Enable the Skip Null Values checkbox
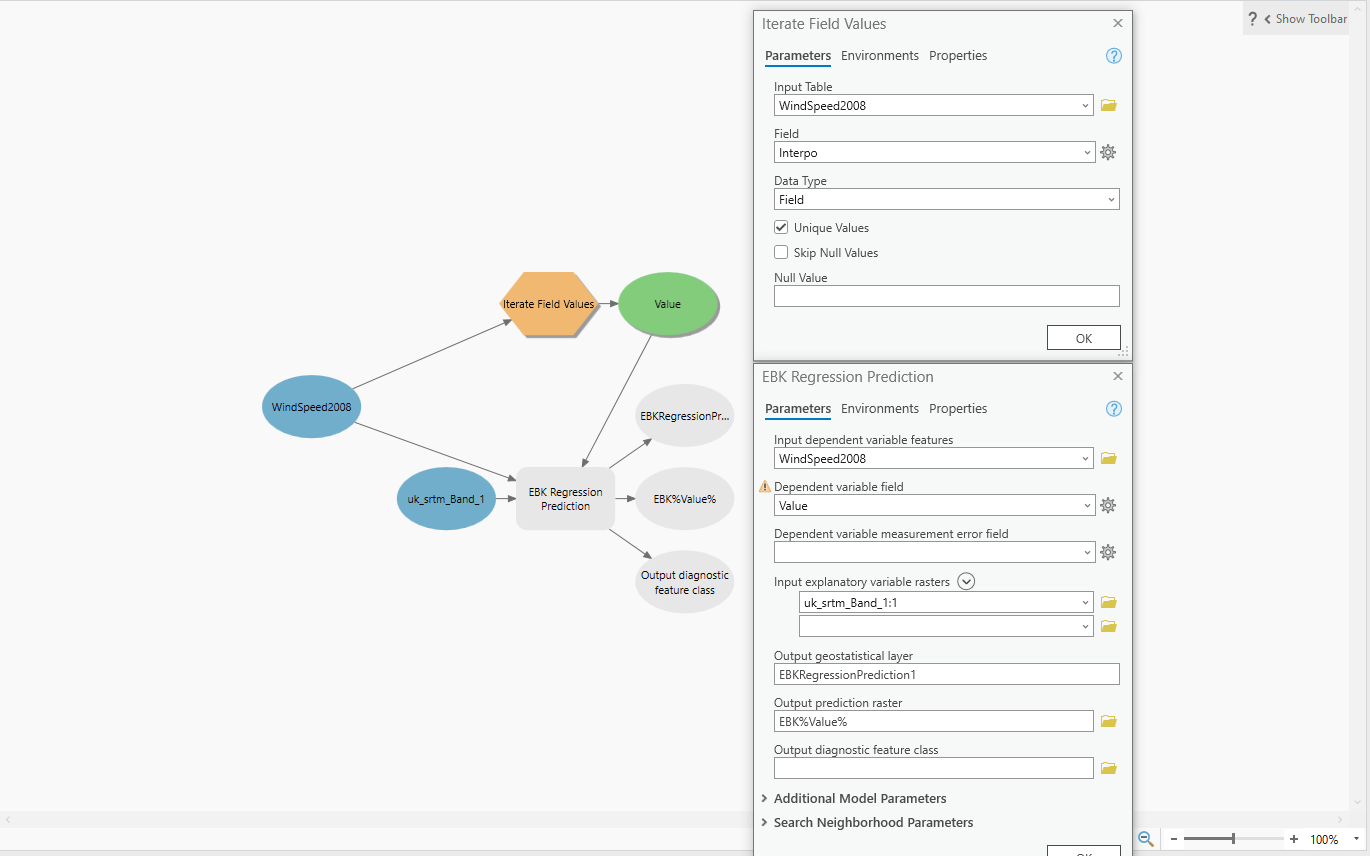 [x=781, y=253]
